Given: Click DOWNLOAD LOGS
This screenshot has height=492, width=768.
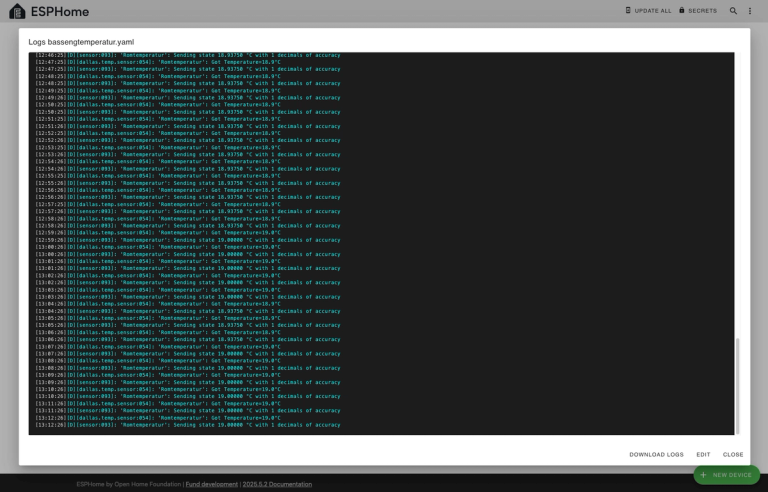Looking at the screenshot, I should point(656,454).
